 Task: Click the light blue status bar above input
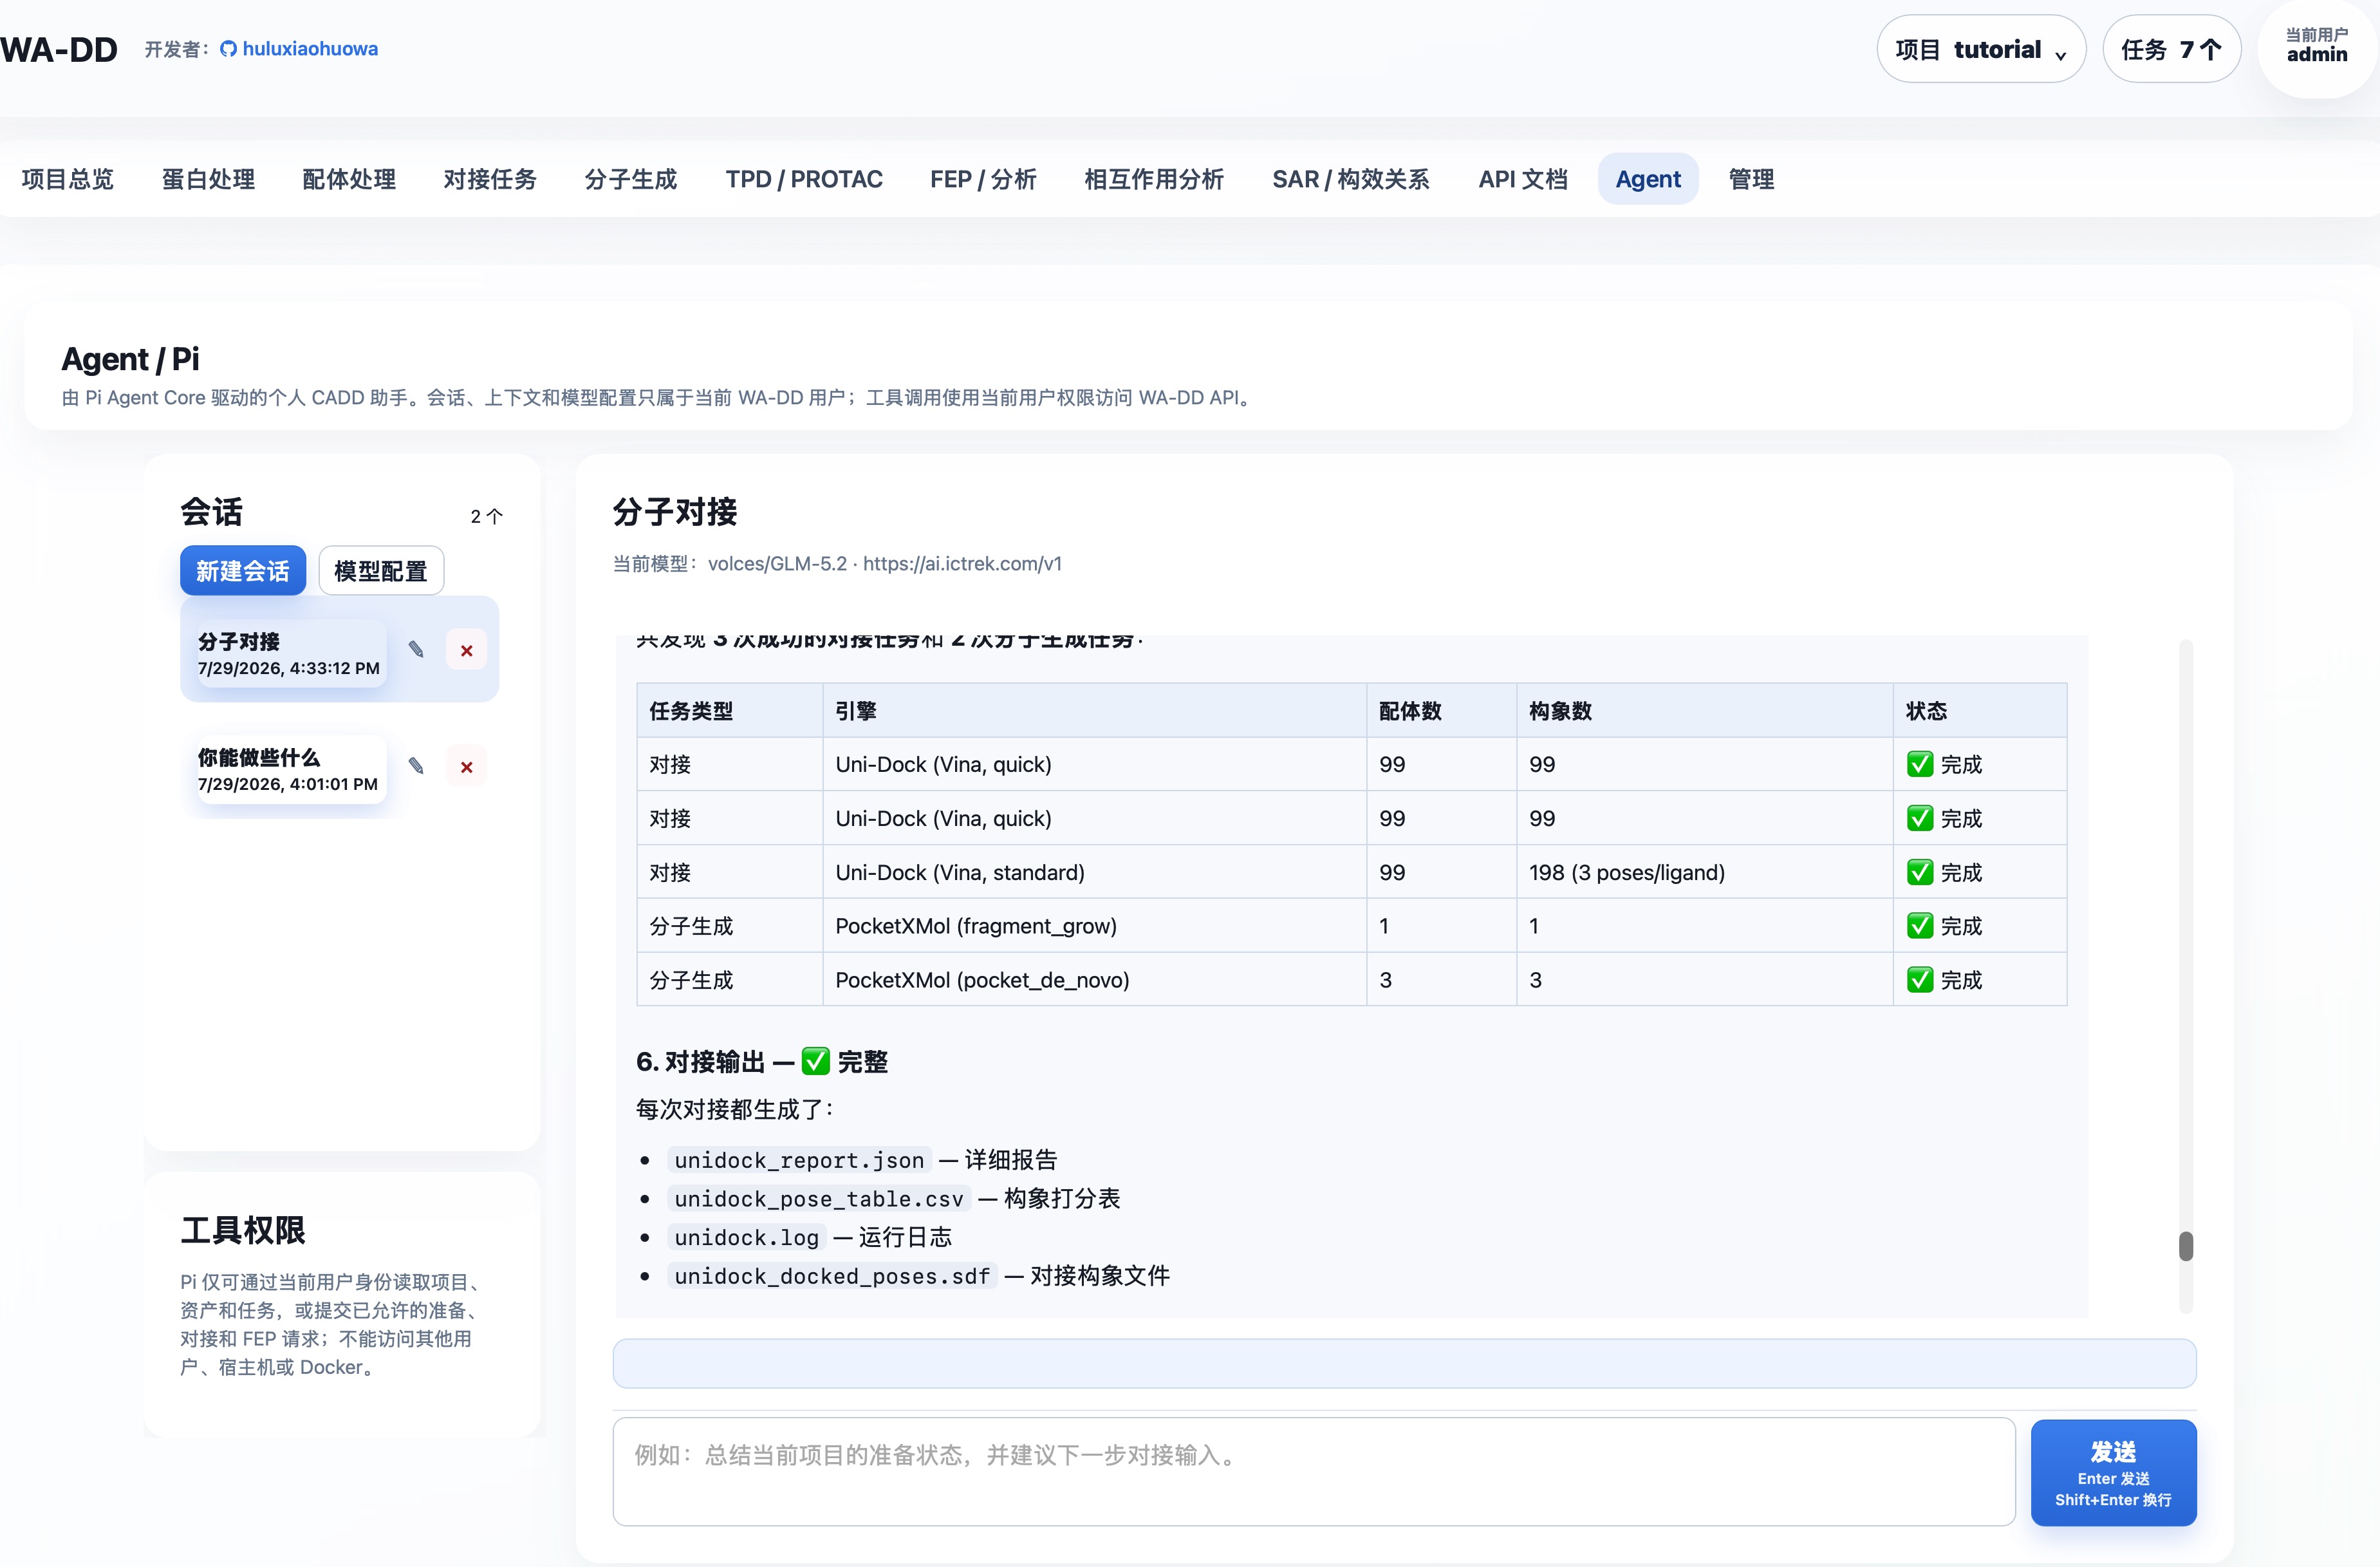pos(1404,1363)
